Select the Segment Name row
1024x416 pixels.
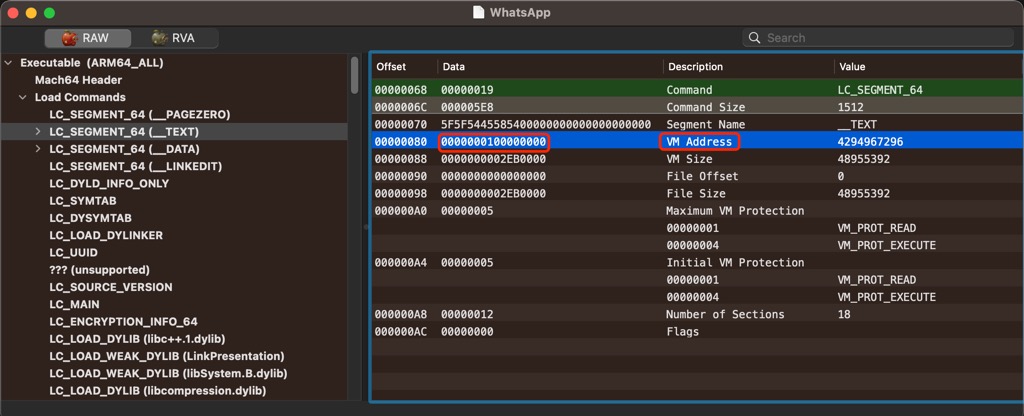coord(696,125)
